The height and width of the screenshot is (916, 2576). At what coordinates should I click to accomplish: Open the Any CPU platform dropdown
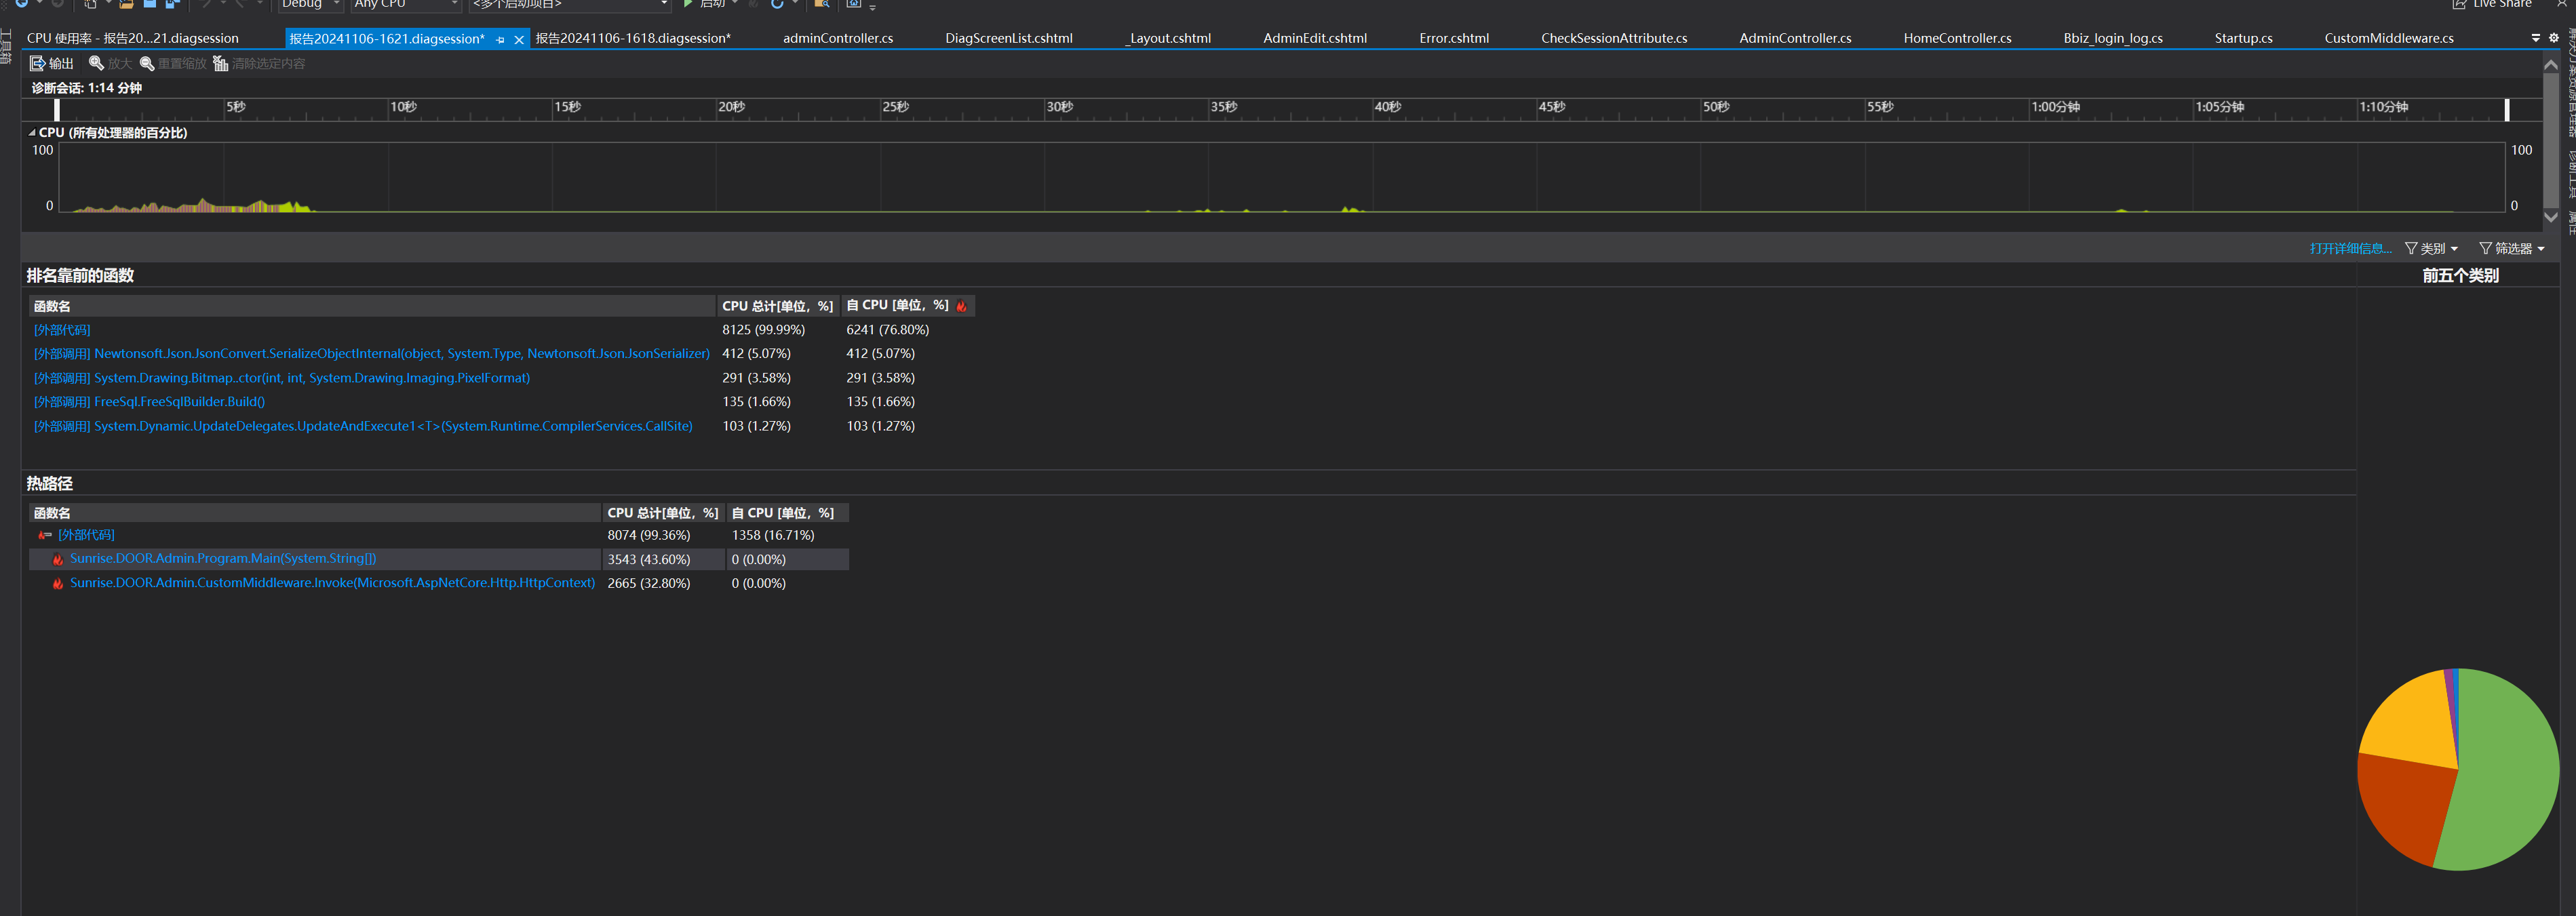pos(455,4)
